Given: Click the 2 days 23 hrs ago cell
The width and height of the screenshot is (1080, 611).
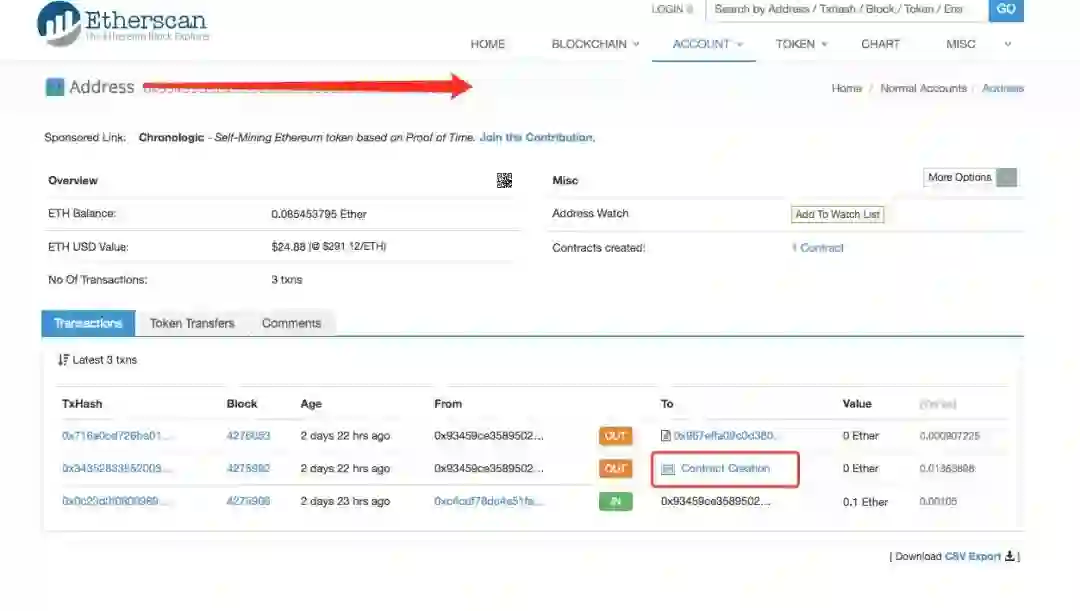Looking at the screenshot, I should (x=345, y=501).
